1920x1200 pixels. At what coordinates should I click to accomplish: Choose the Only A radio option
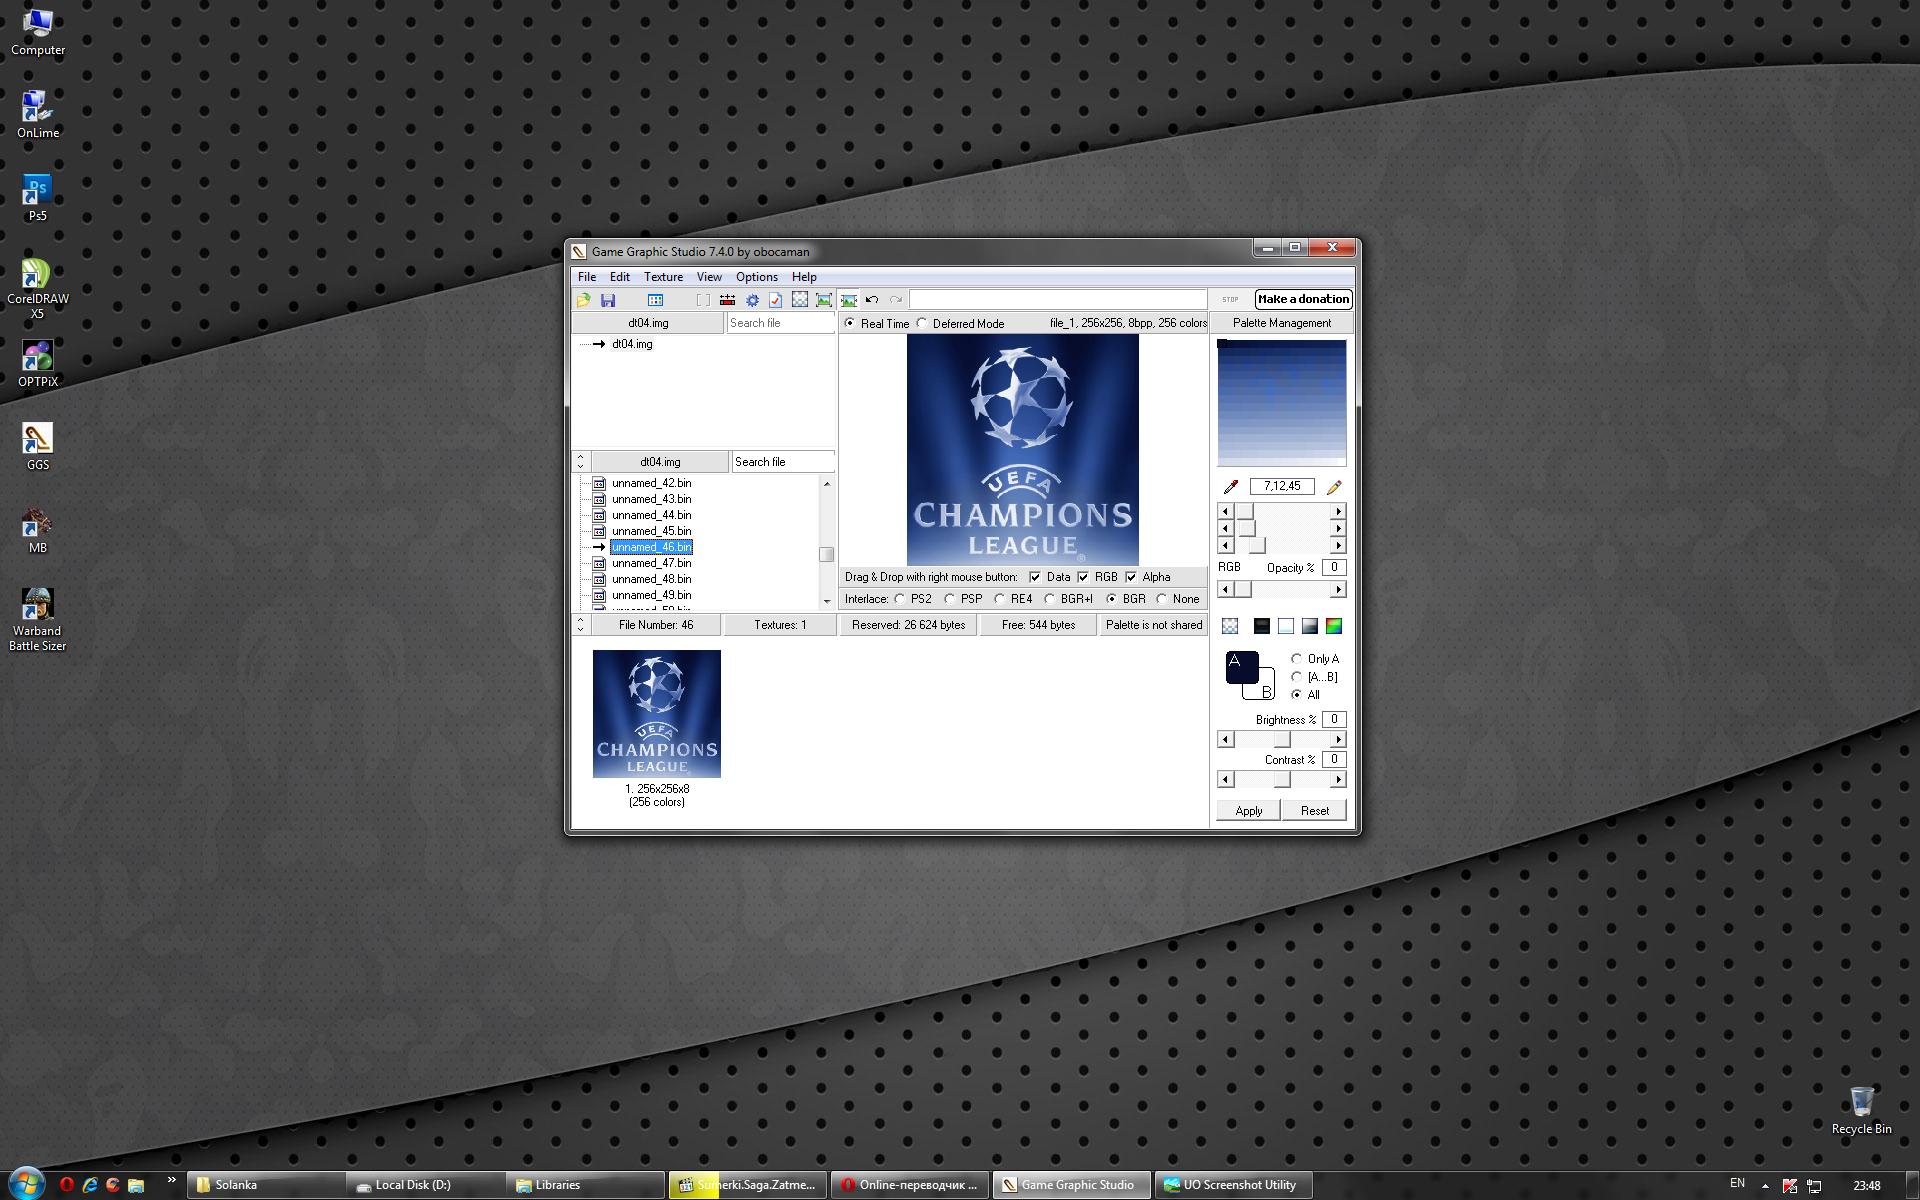point(1297,659)
